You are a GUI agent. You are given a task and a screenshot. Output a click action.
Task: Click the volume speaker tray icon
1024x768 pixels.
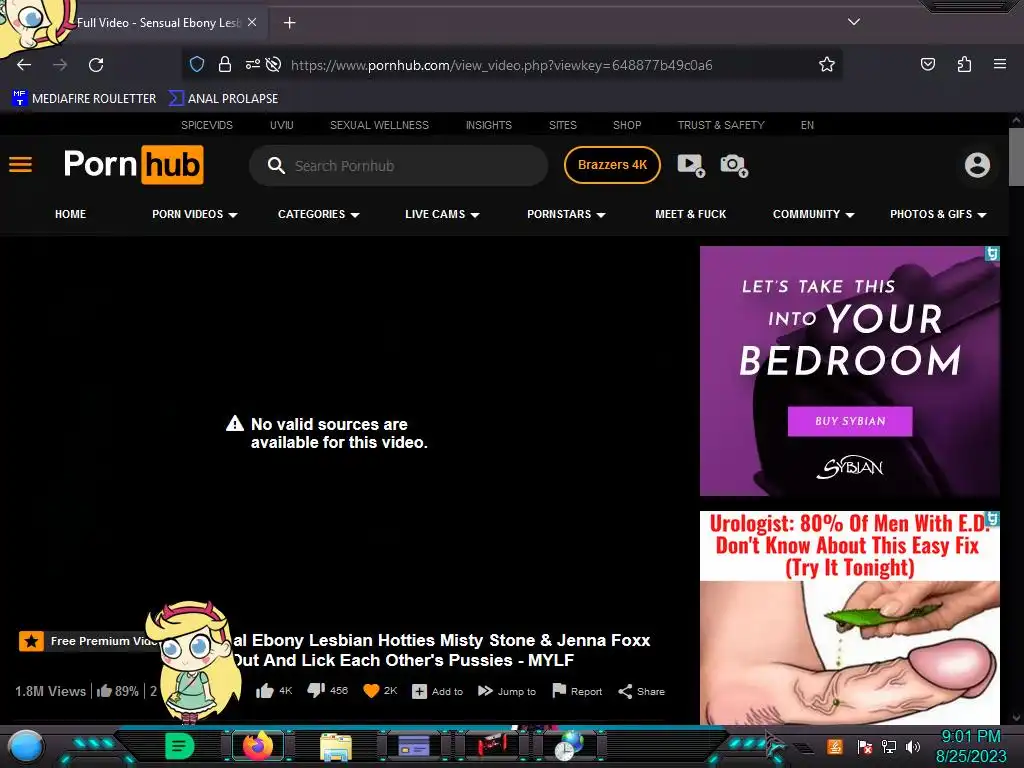coord(912,746)
